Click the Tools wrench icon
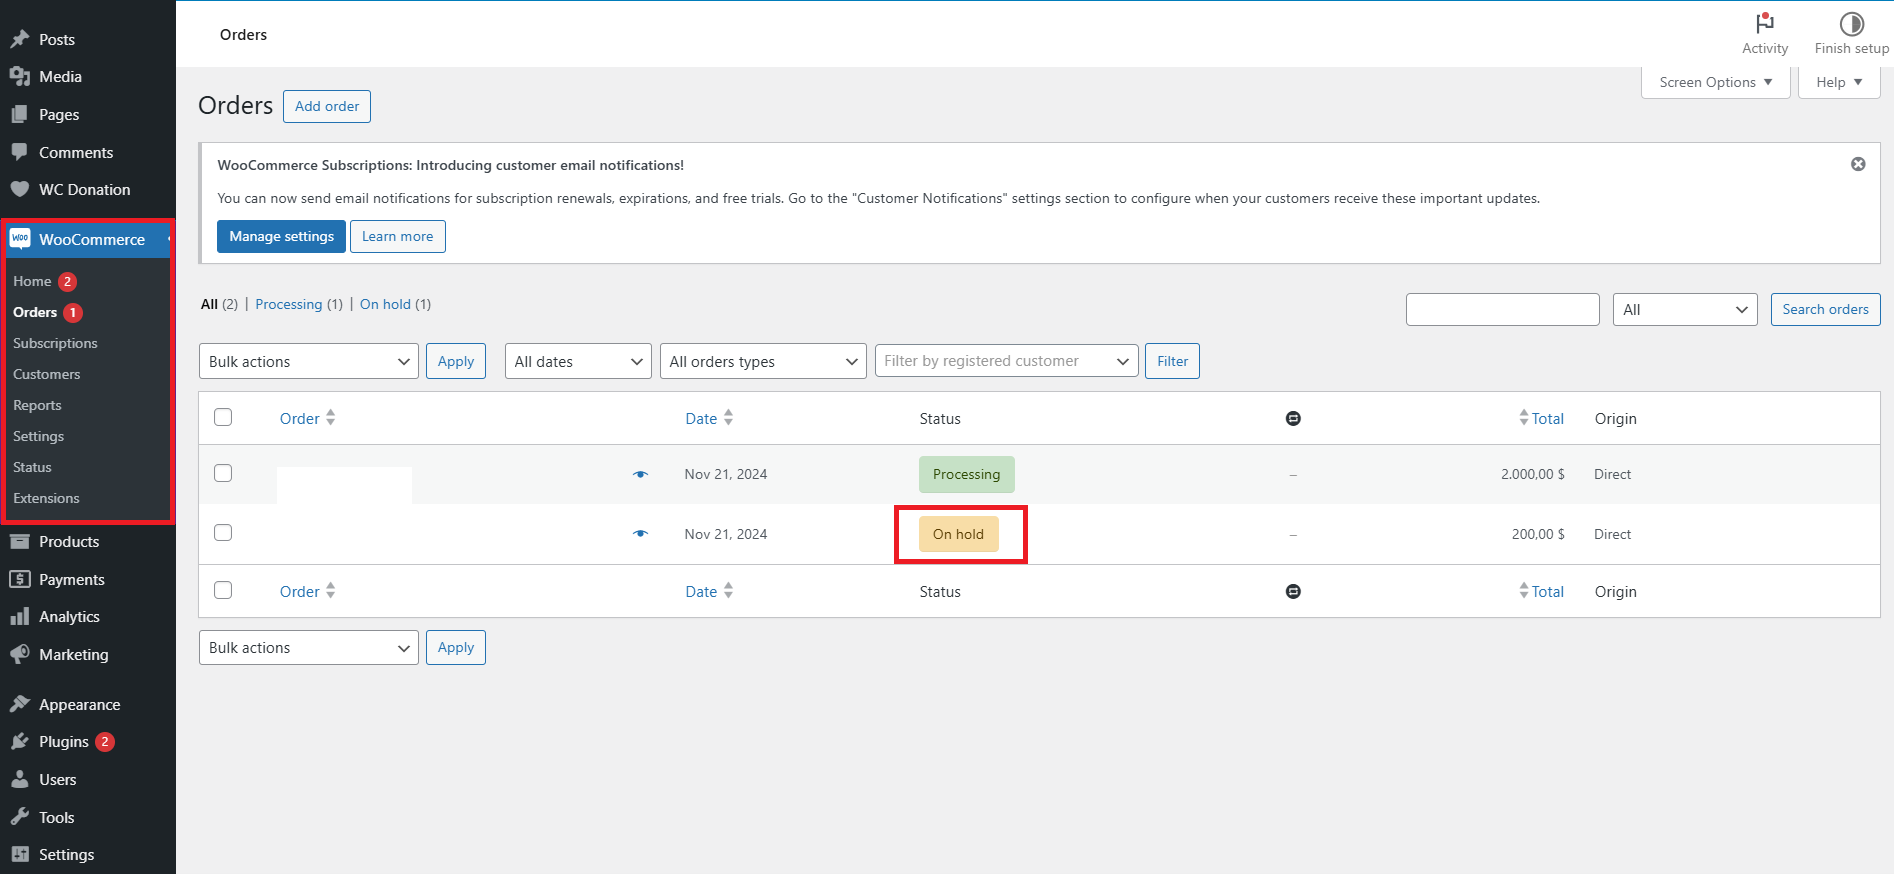Image resolution: width=1894 pixels, height=874 pixels. point(19,817)
